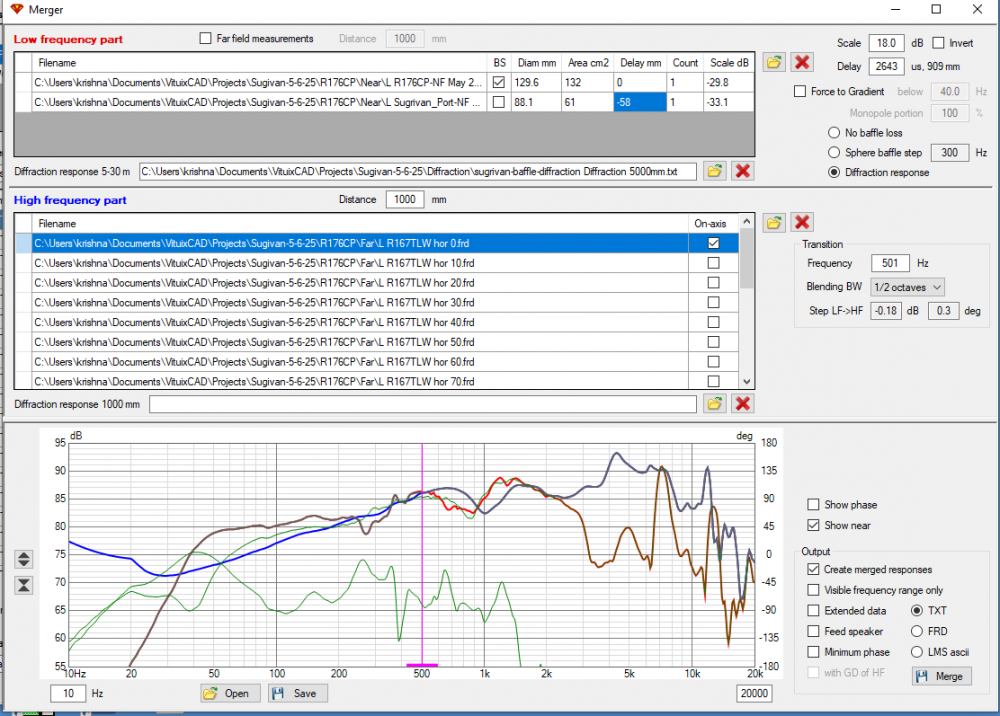Toggle the Show phase checkbox

pos(814,505)
